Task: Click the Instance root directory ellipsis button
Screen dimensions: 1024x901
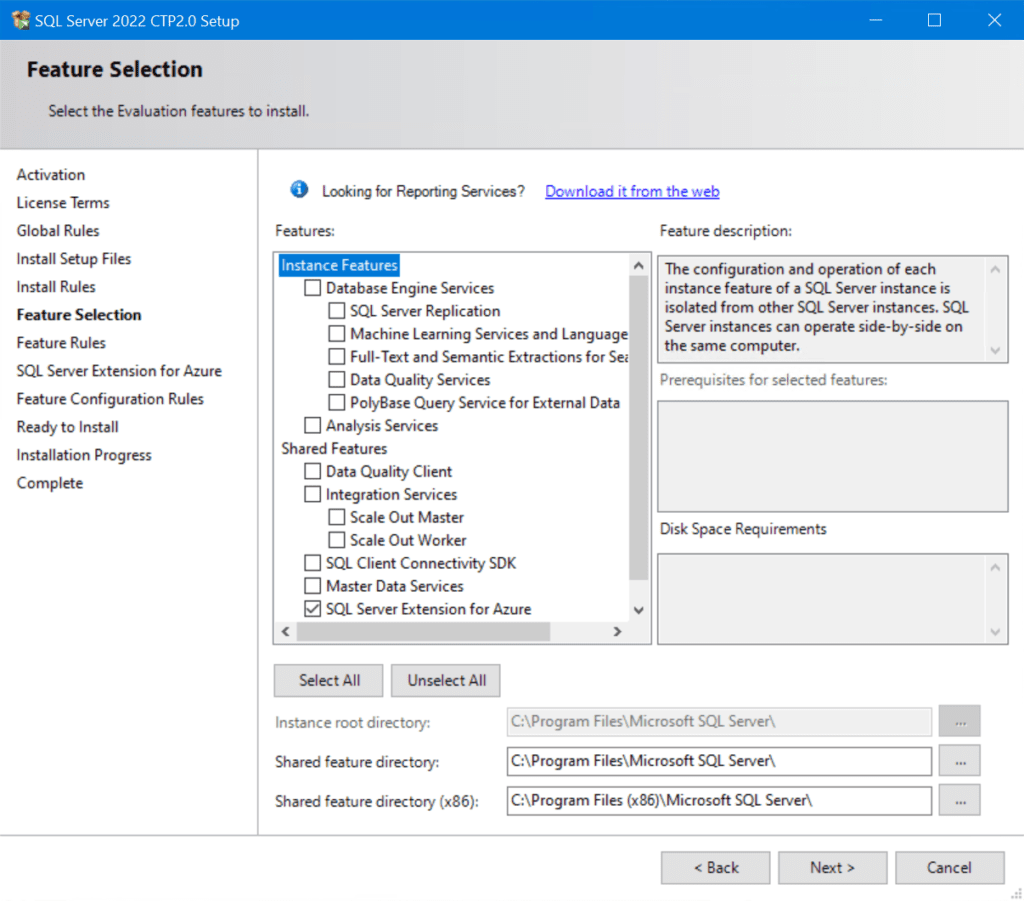Action: point(959,721)
